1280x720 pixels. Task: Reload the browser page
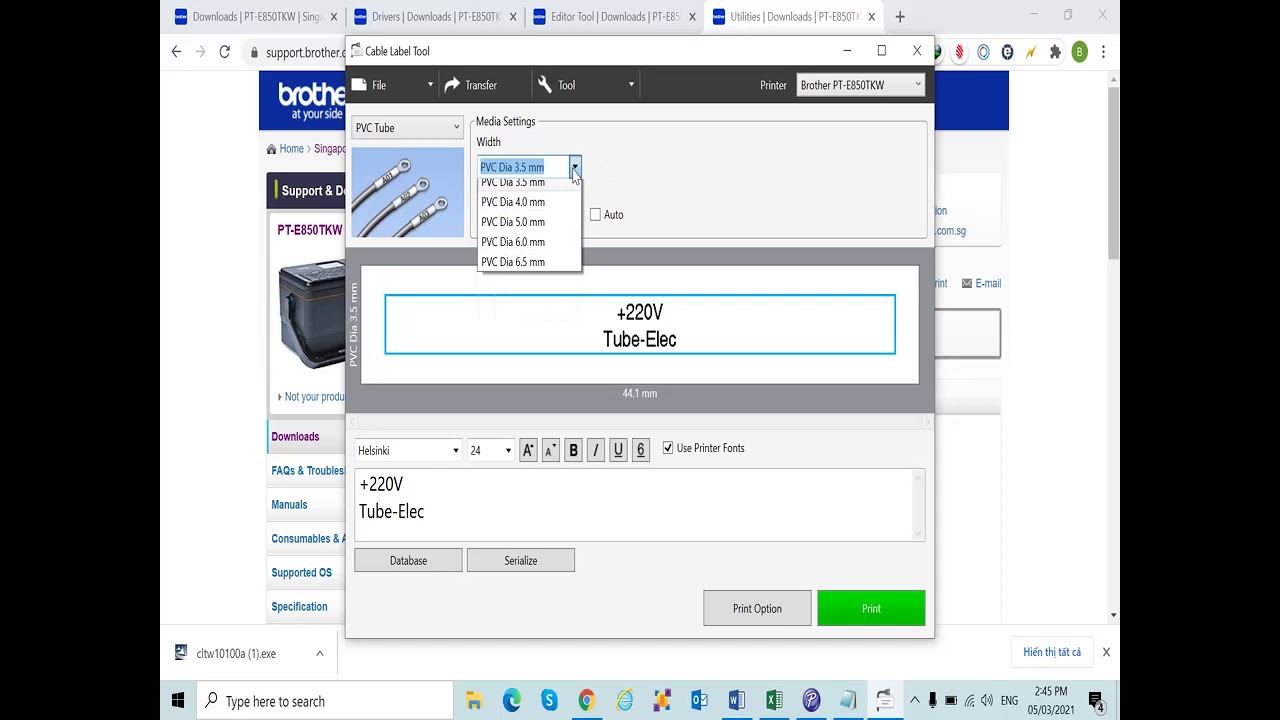coord(225,52)
